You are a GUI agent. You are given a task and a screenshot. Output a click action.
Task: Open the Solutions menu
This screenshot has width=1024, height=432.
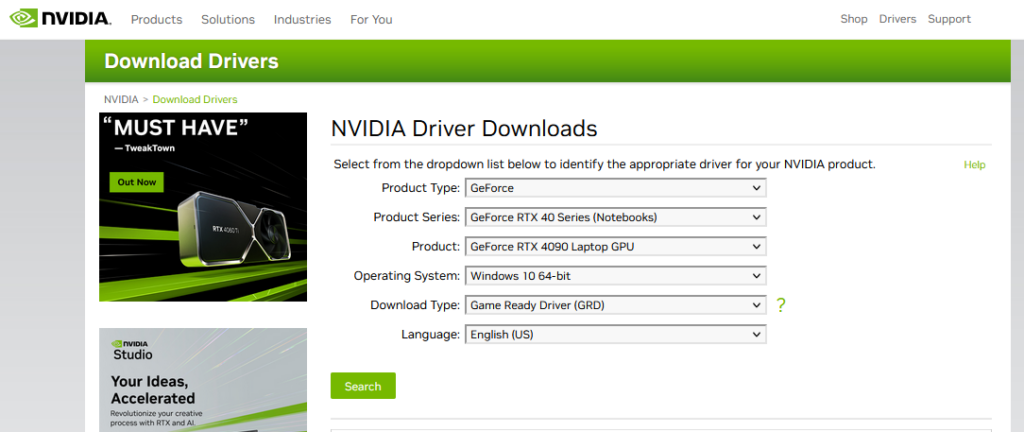pyautogui.click(x=228, y=20)
